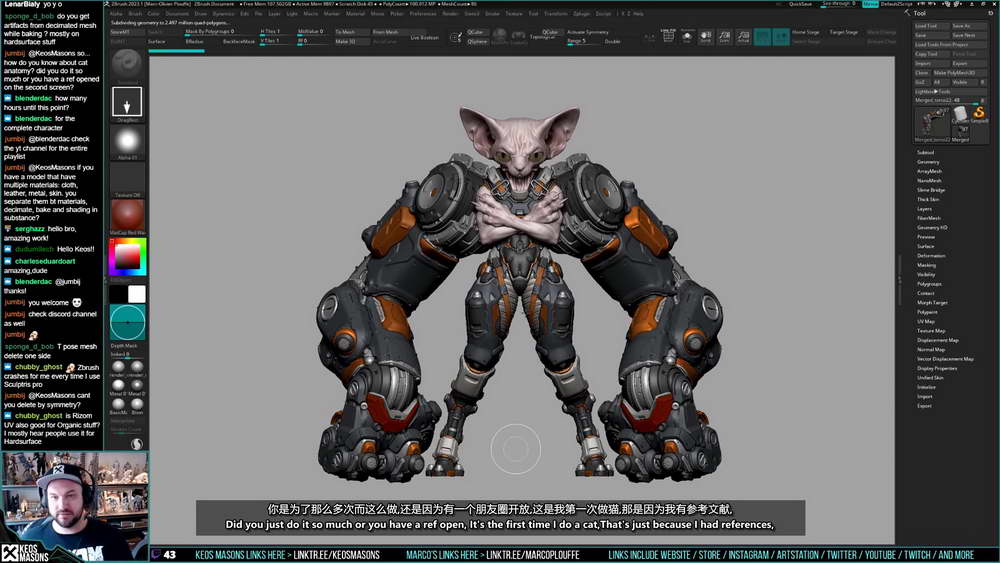Open the Alpha selector thumbnail
Viewport: 1000px width, 563px height.
(x=127, y=141)
